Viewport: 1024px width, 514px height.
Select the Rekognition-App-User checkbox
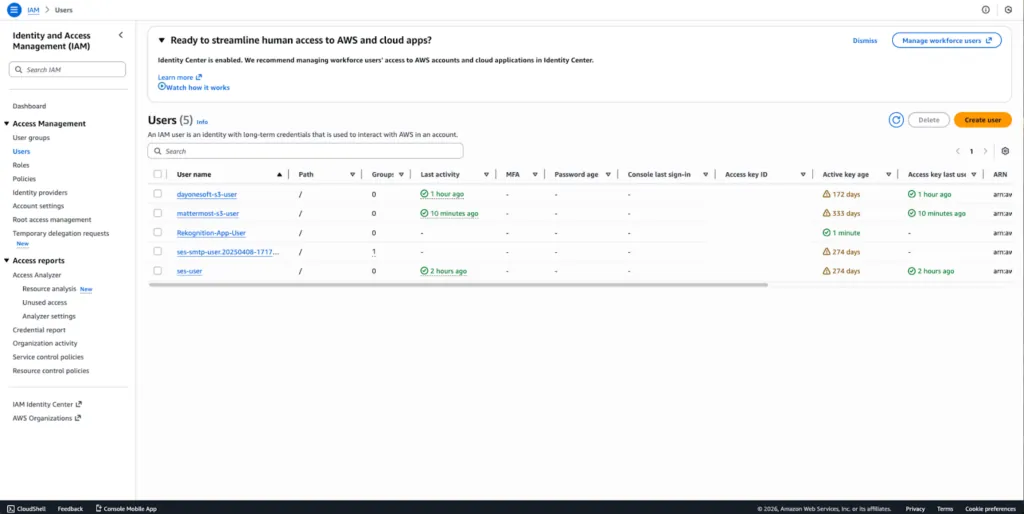click(157, 233)
